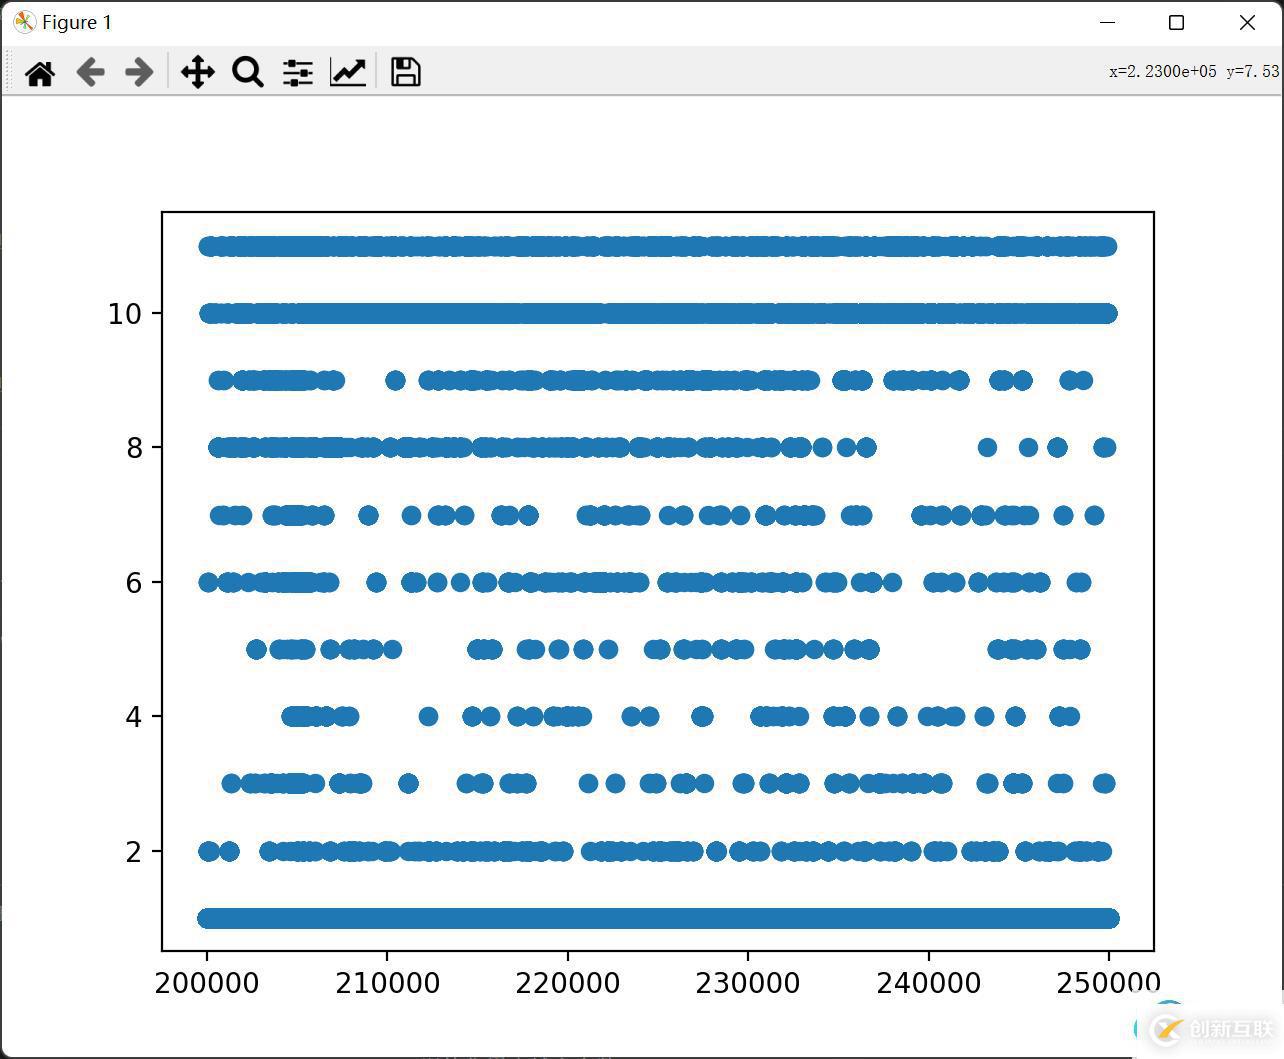Image resolution: width=1284 pixels, height=1059 pixels.
Task: Click the y-axis tick label 10
Action: point(124,314)
